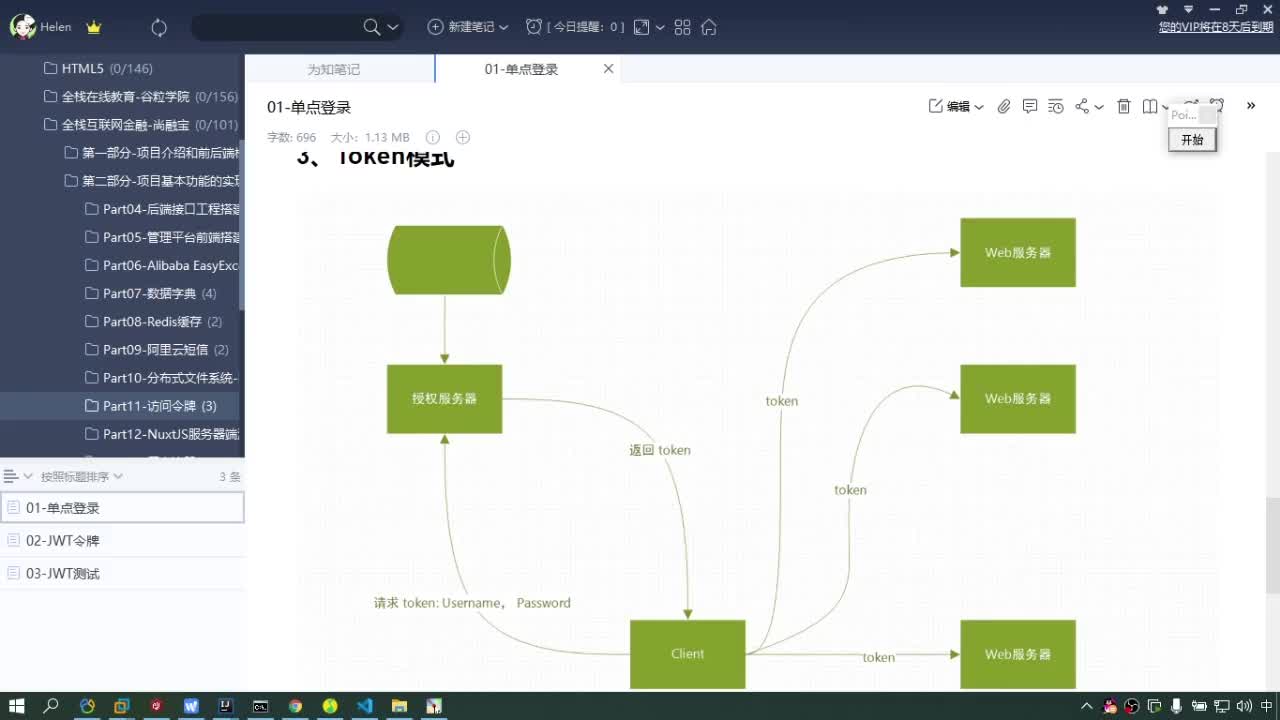Open the 03-JWT测试 note

pyautogui.click(x=122, y=574)
